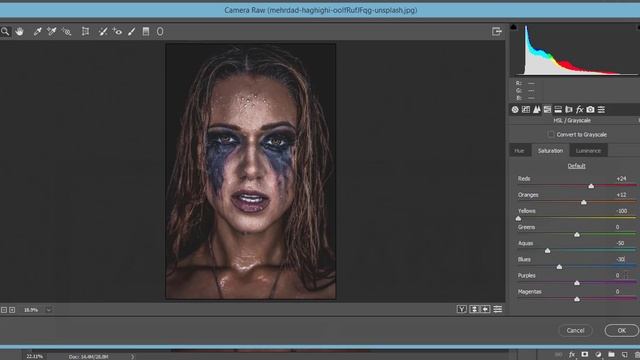Click the histogram display
Image resolution: width=640 pixels, height=360 pixels.
[576, 50]
